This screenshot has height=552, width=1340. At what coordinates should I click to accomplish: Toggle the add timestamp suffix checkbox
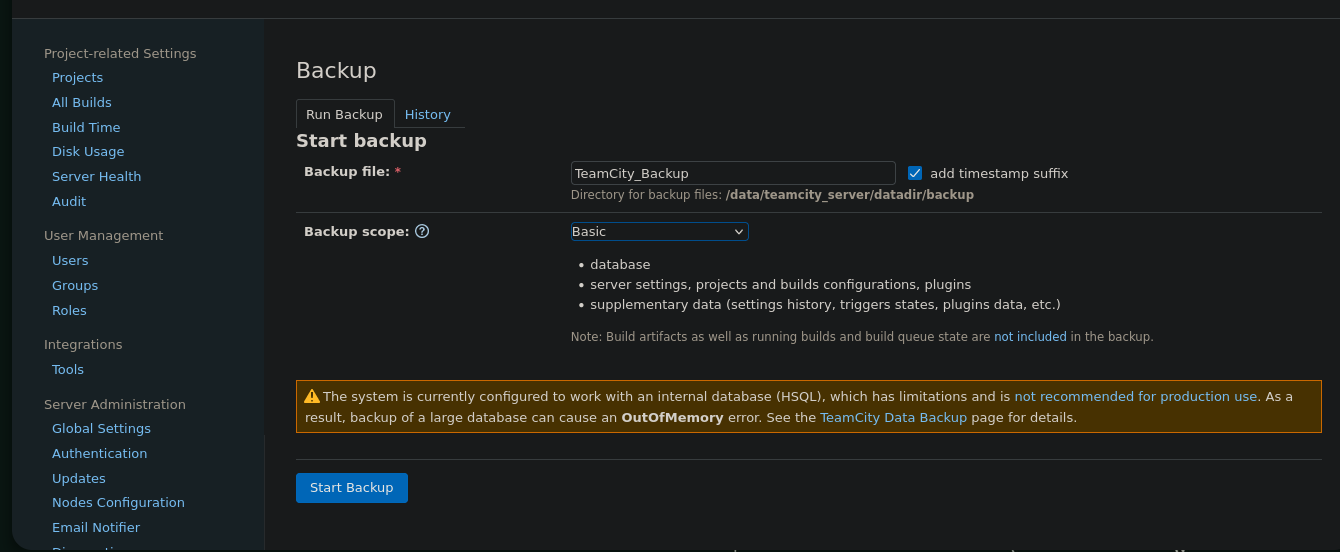(x=914, y=173)
